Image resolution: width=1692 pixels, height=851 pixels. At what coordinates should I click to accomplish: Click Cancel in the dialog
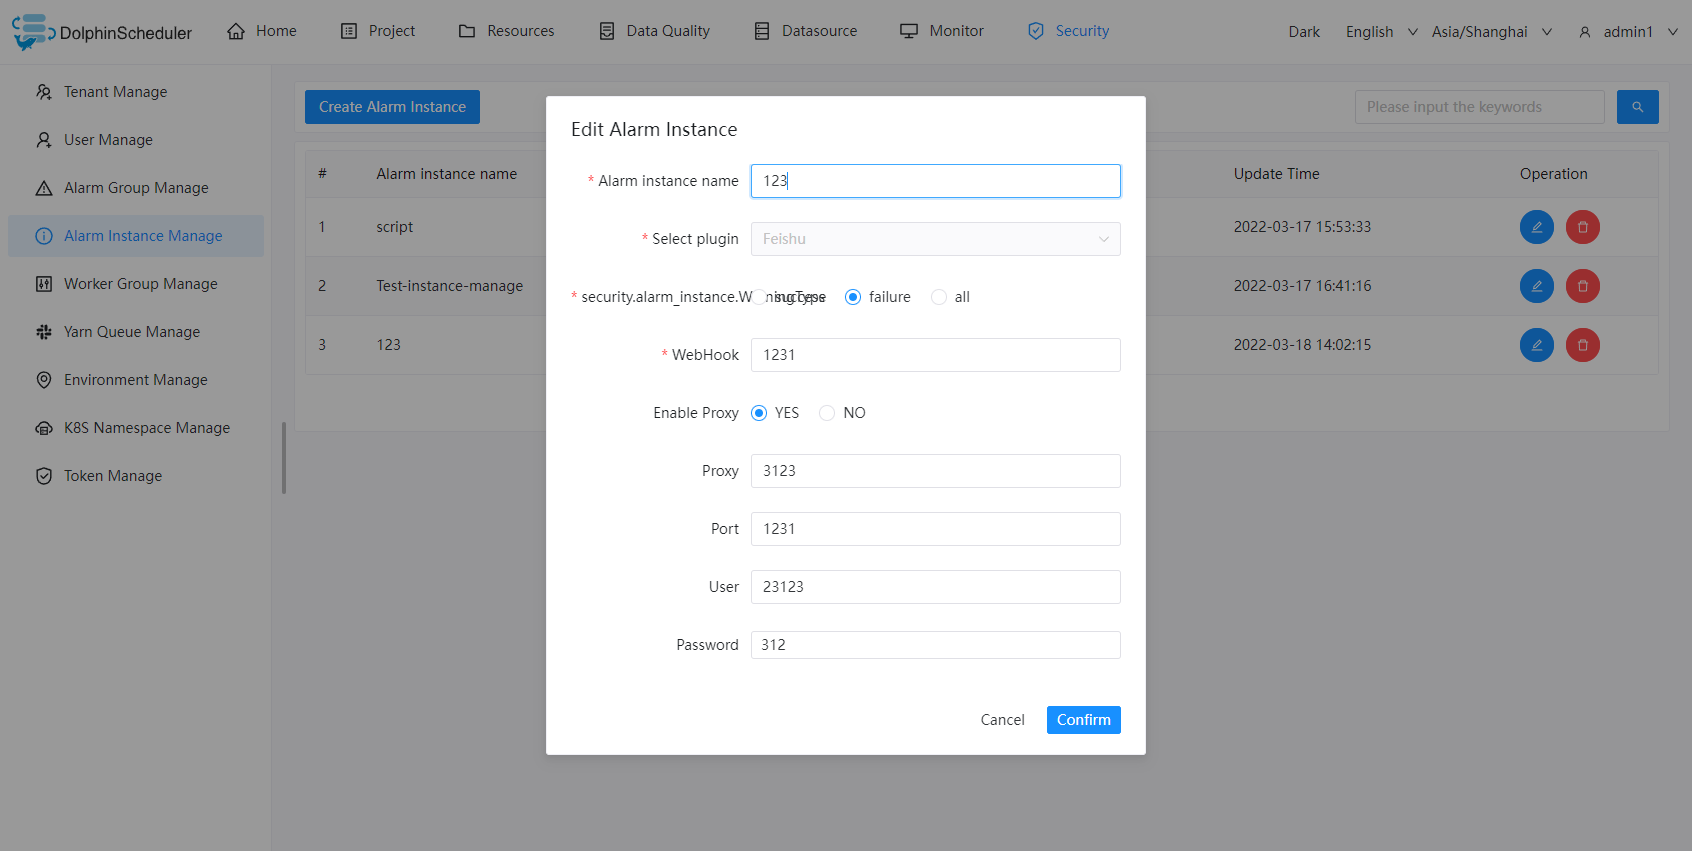pos(1002,720)
